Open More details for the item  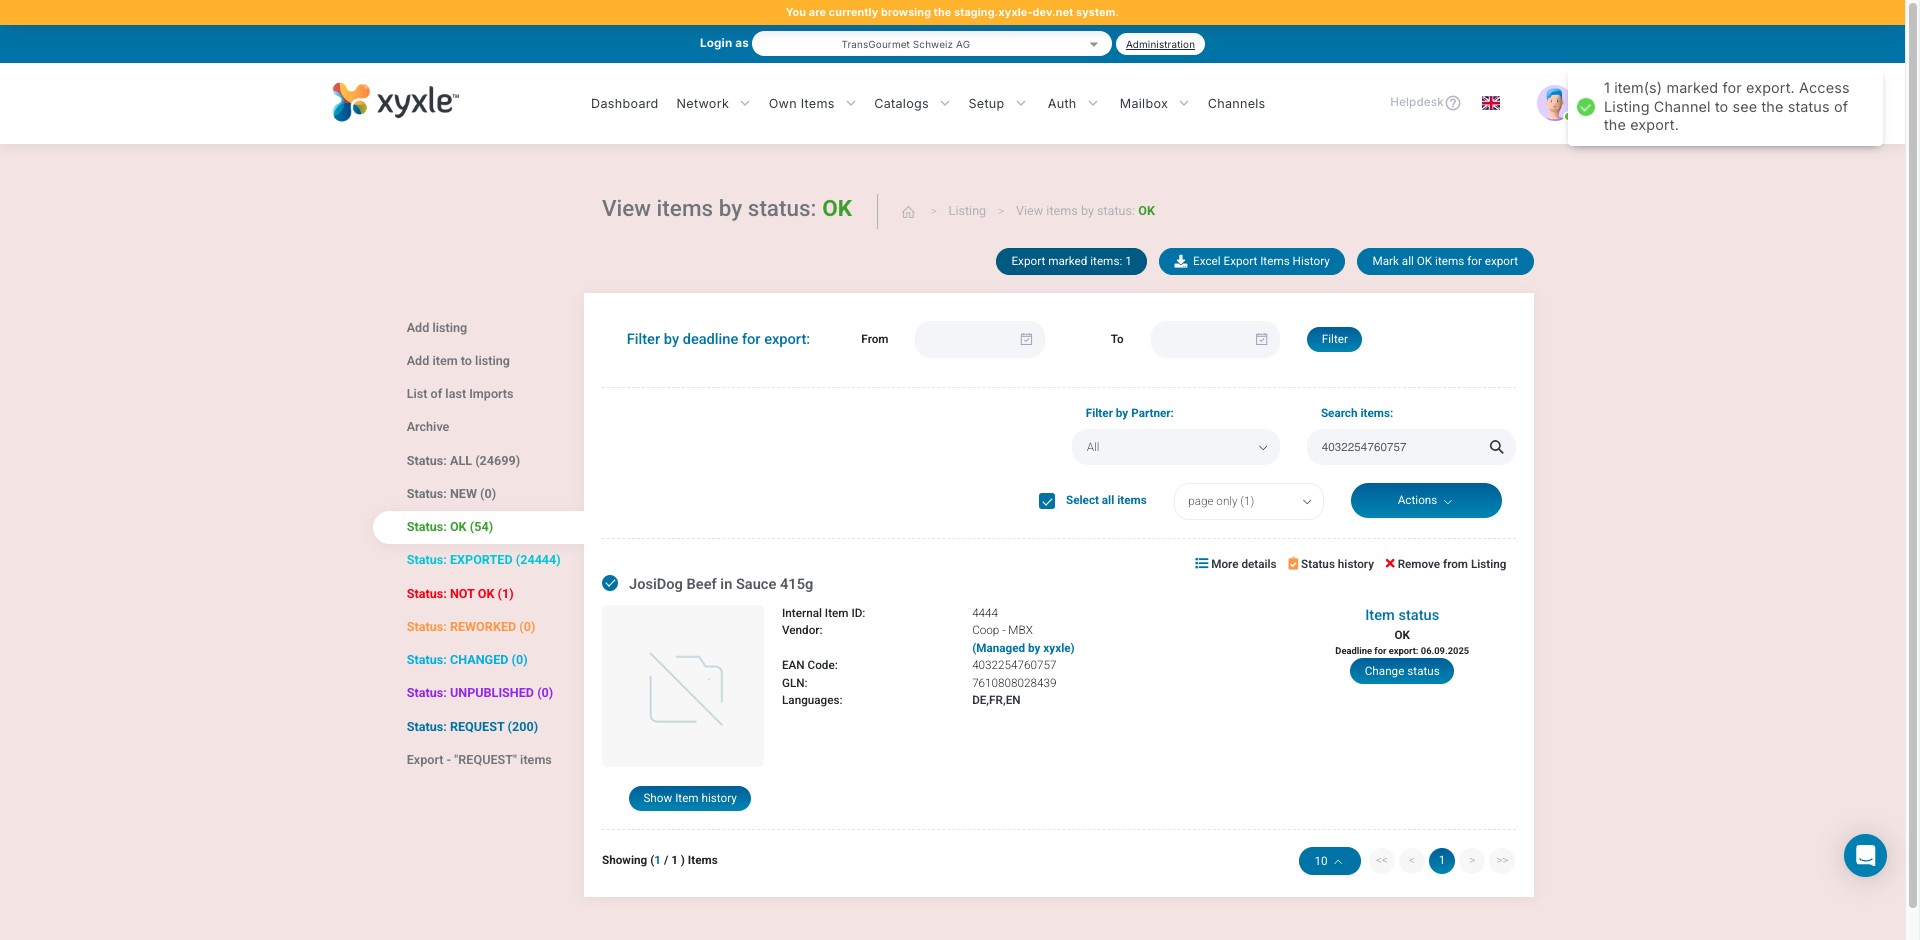tap(1236, 564)
